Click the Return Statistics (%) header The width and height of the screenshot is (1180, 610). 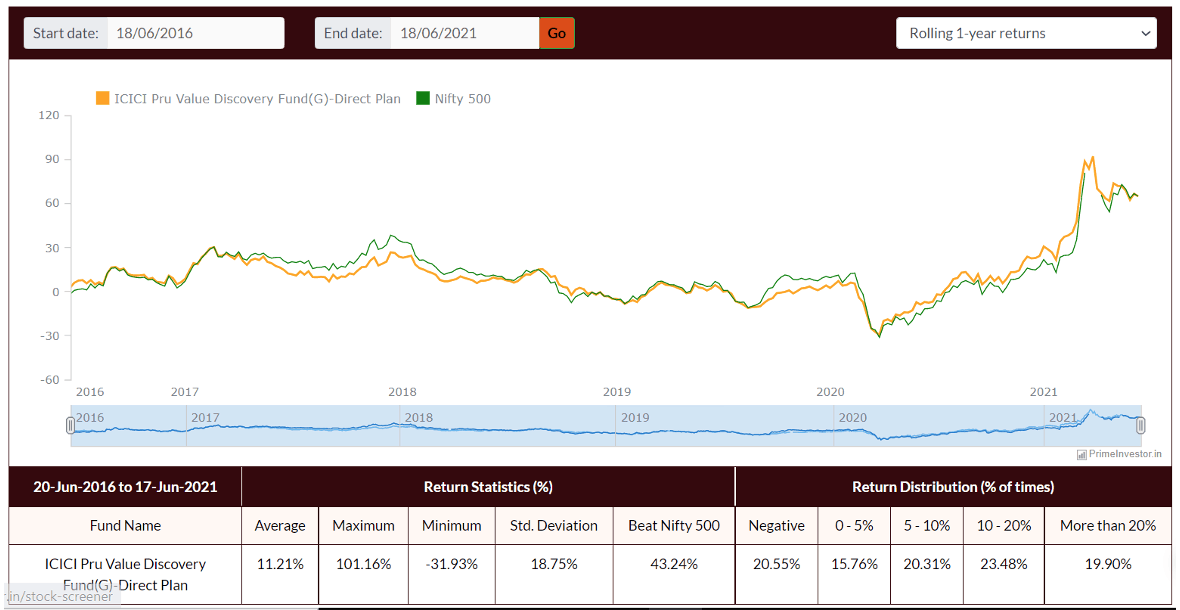coord(488,487)
